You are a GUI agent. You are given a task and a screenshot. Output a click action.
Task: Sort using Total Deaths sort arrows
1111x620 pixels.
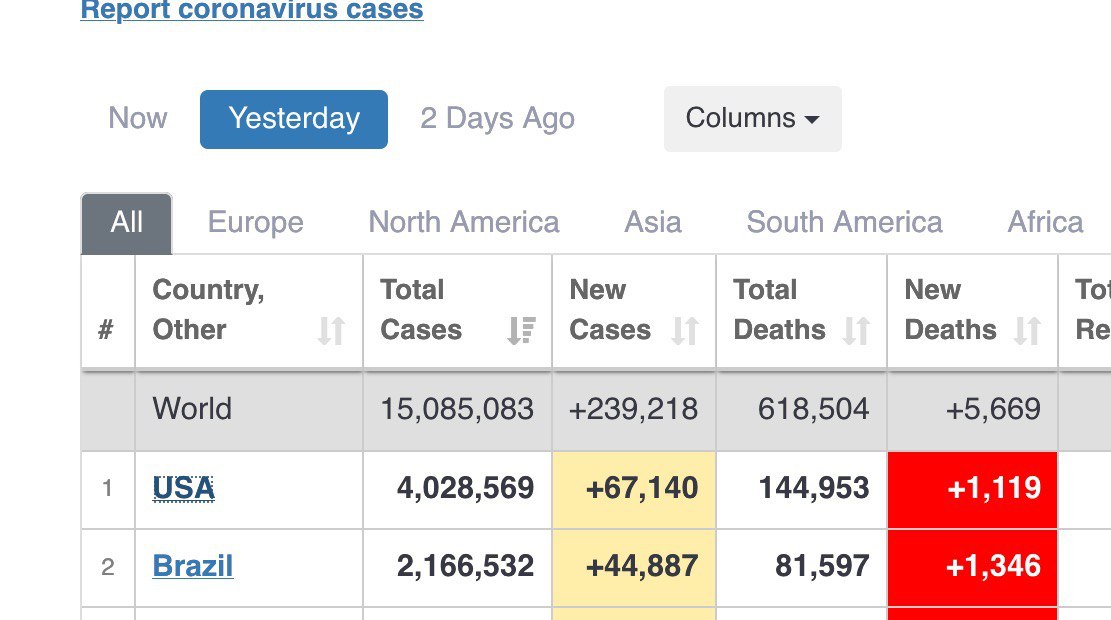coord(857,331)
